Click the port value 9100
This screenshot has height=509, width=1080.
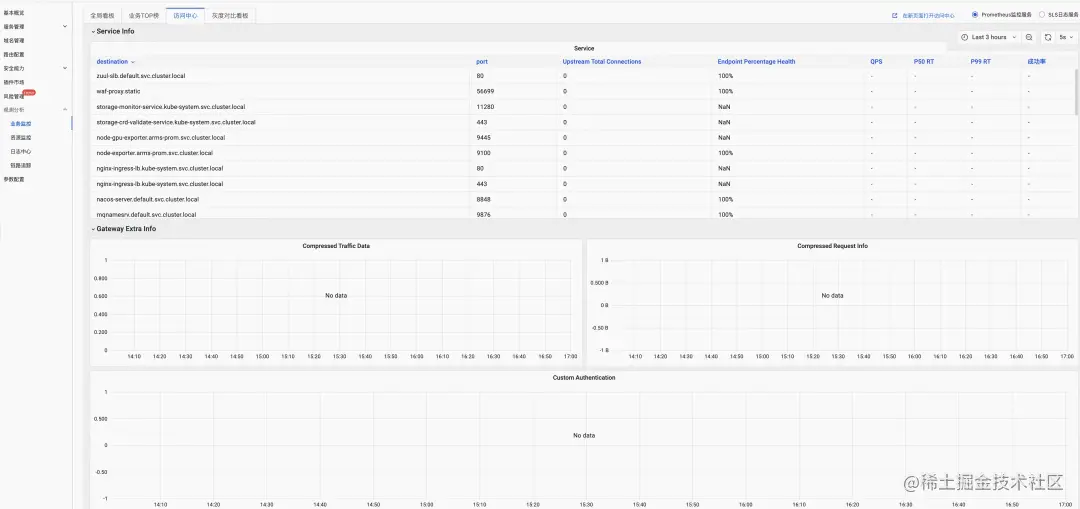[484, 153]
